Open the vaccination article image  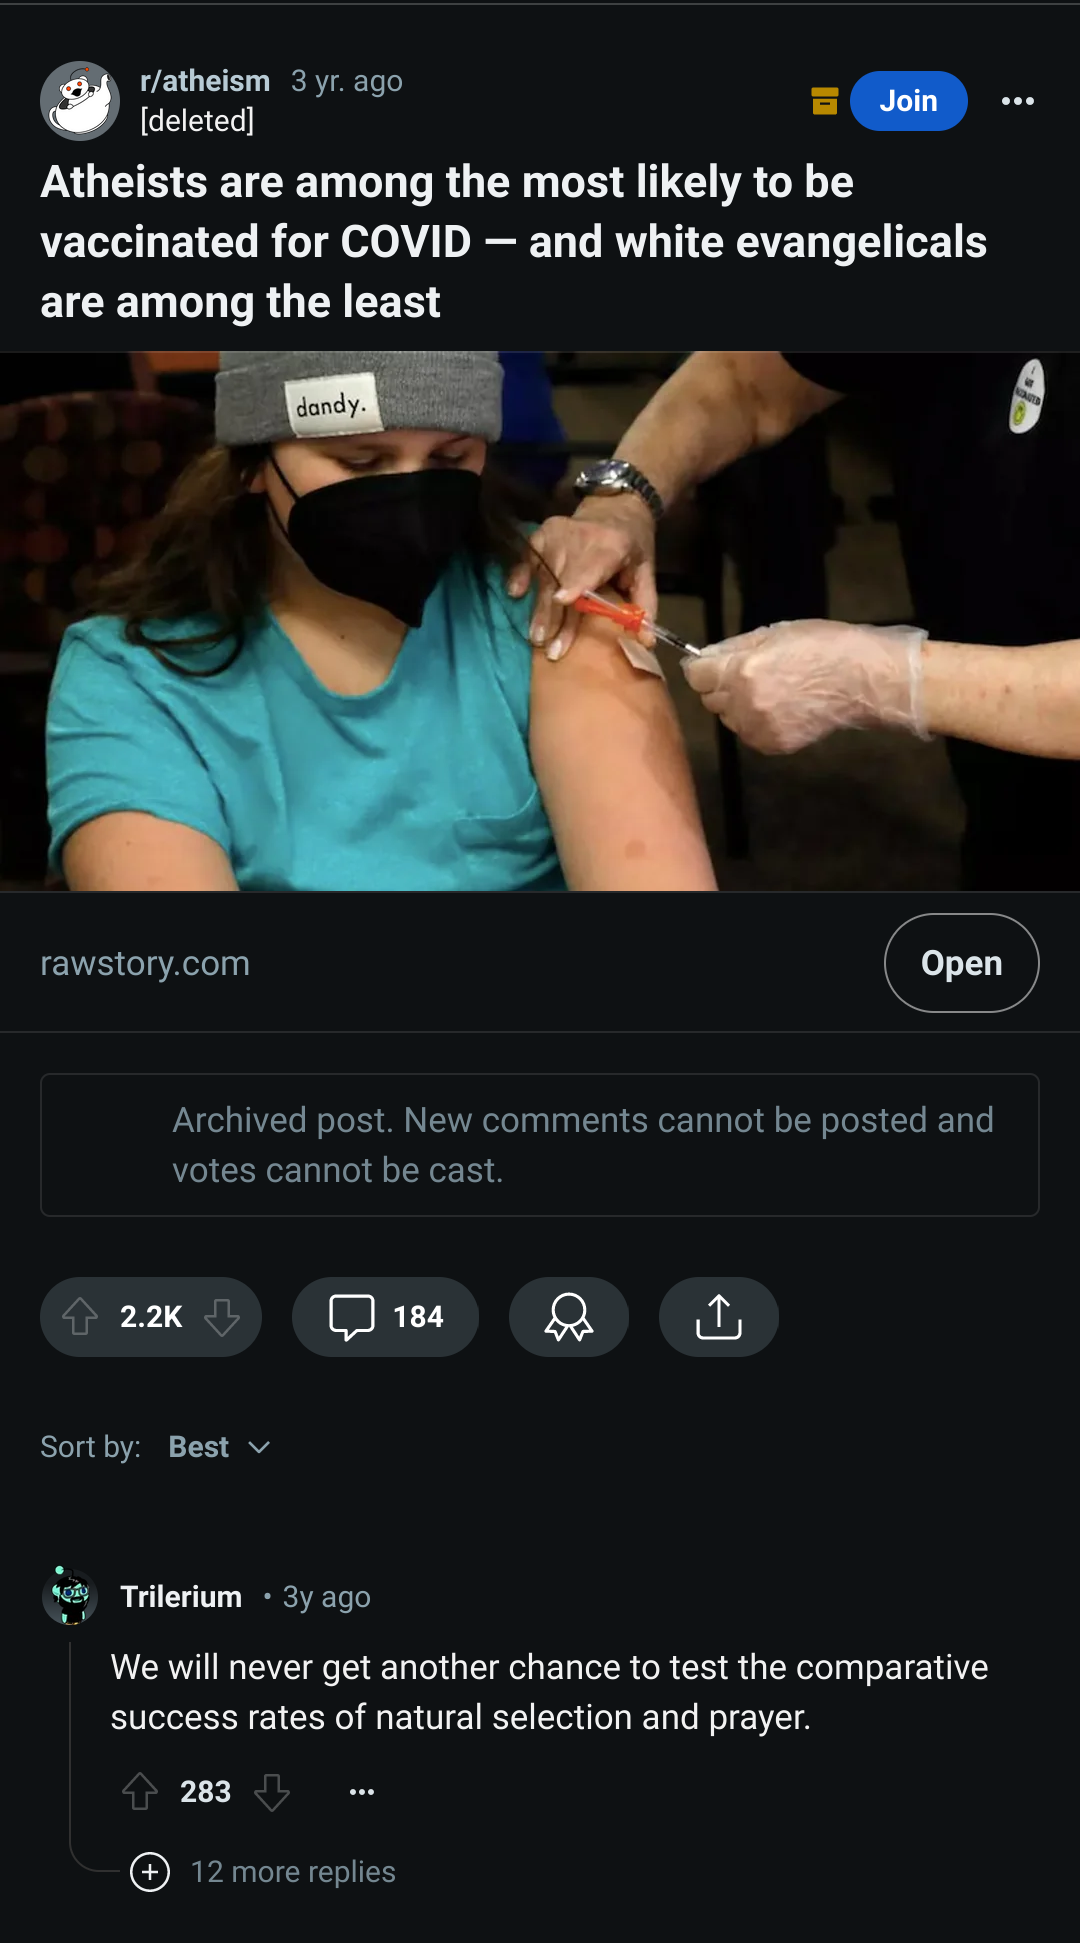pyautogui.click(x=540, y=621)
